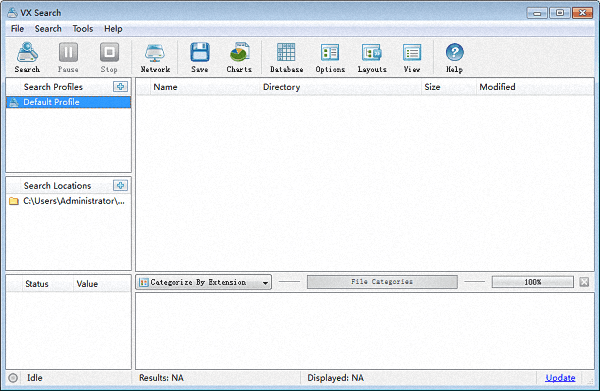Click the Network toolbar icon
Screen dimensions: 600x391
click(155, 57)
